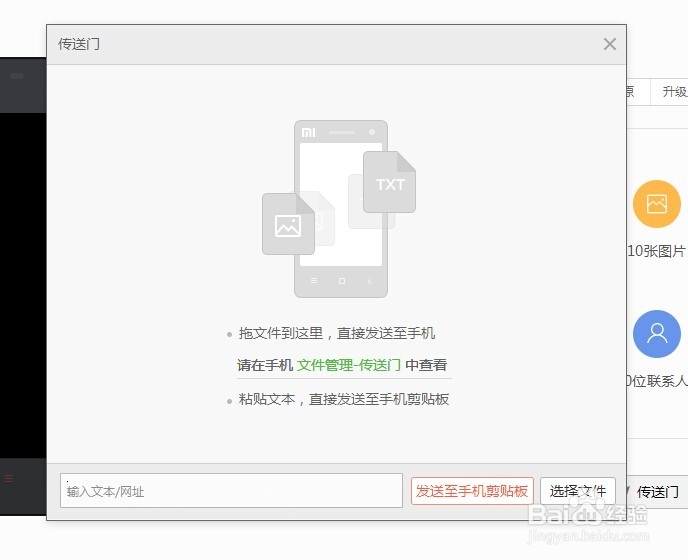This screenshot has width=688, height=560.
Task: Click the red menu icon in dark panel
Action: pos(9,478)
